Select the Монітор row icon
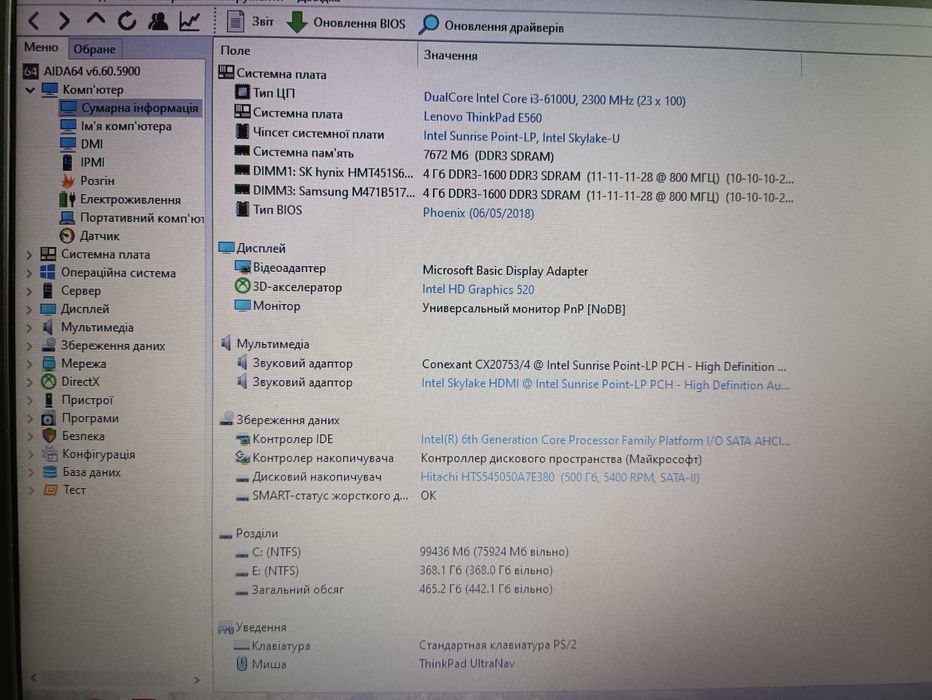Viewport: 932px width, 700px height. coord(242,305)
